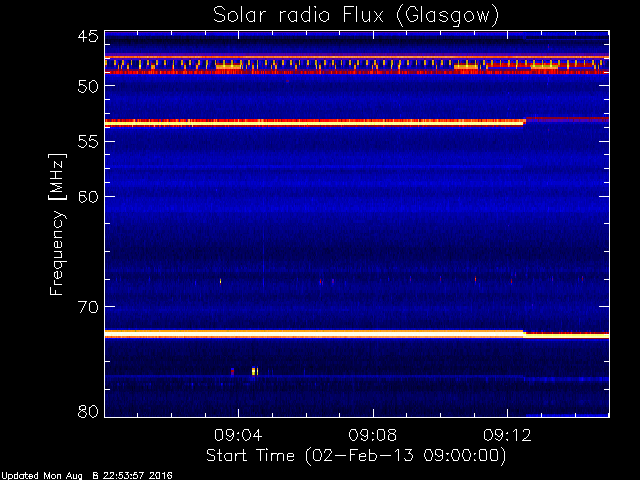Click the 55 frequency axis label
This screenshot has height=480, width=640.
click(x=88, y=142)
